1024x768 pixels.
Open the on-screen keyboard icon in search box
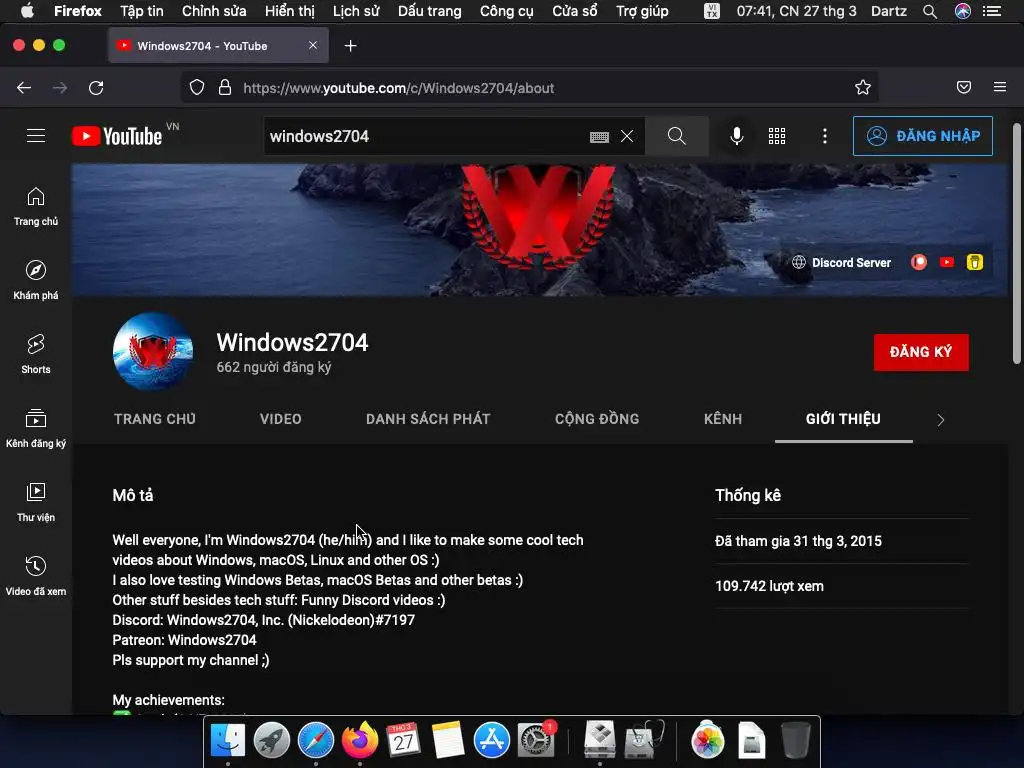pos(599,136)
